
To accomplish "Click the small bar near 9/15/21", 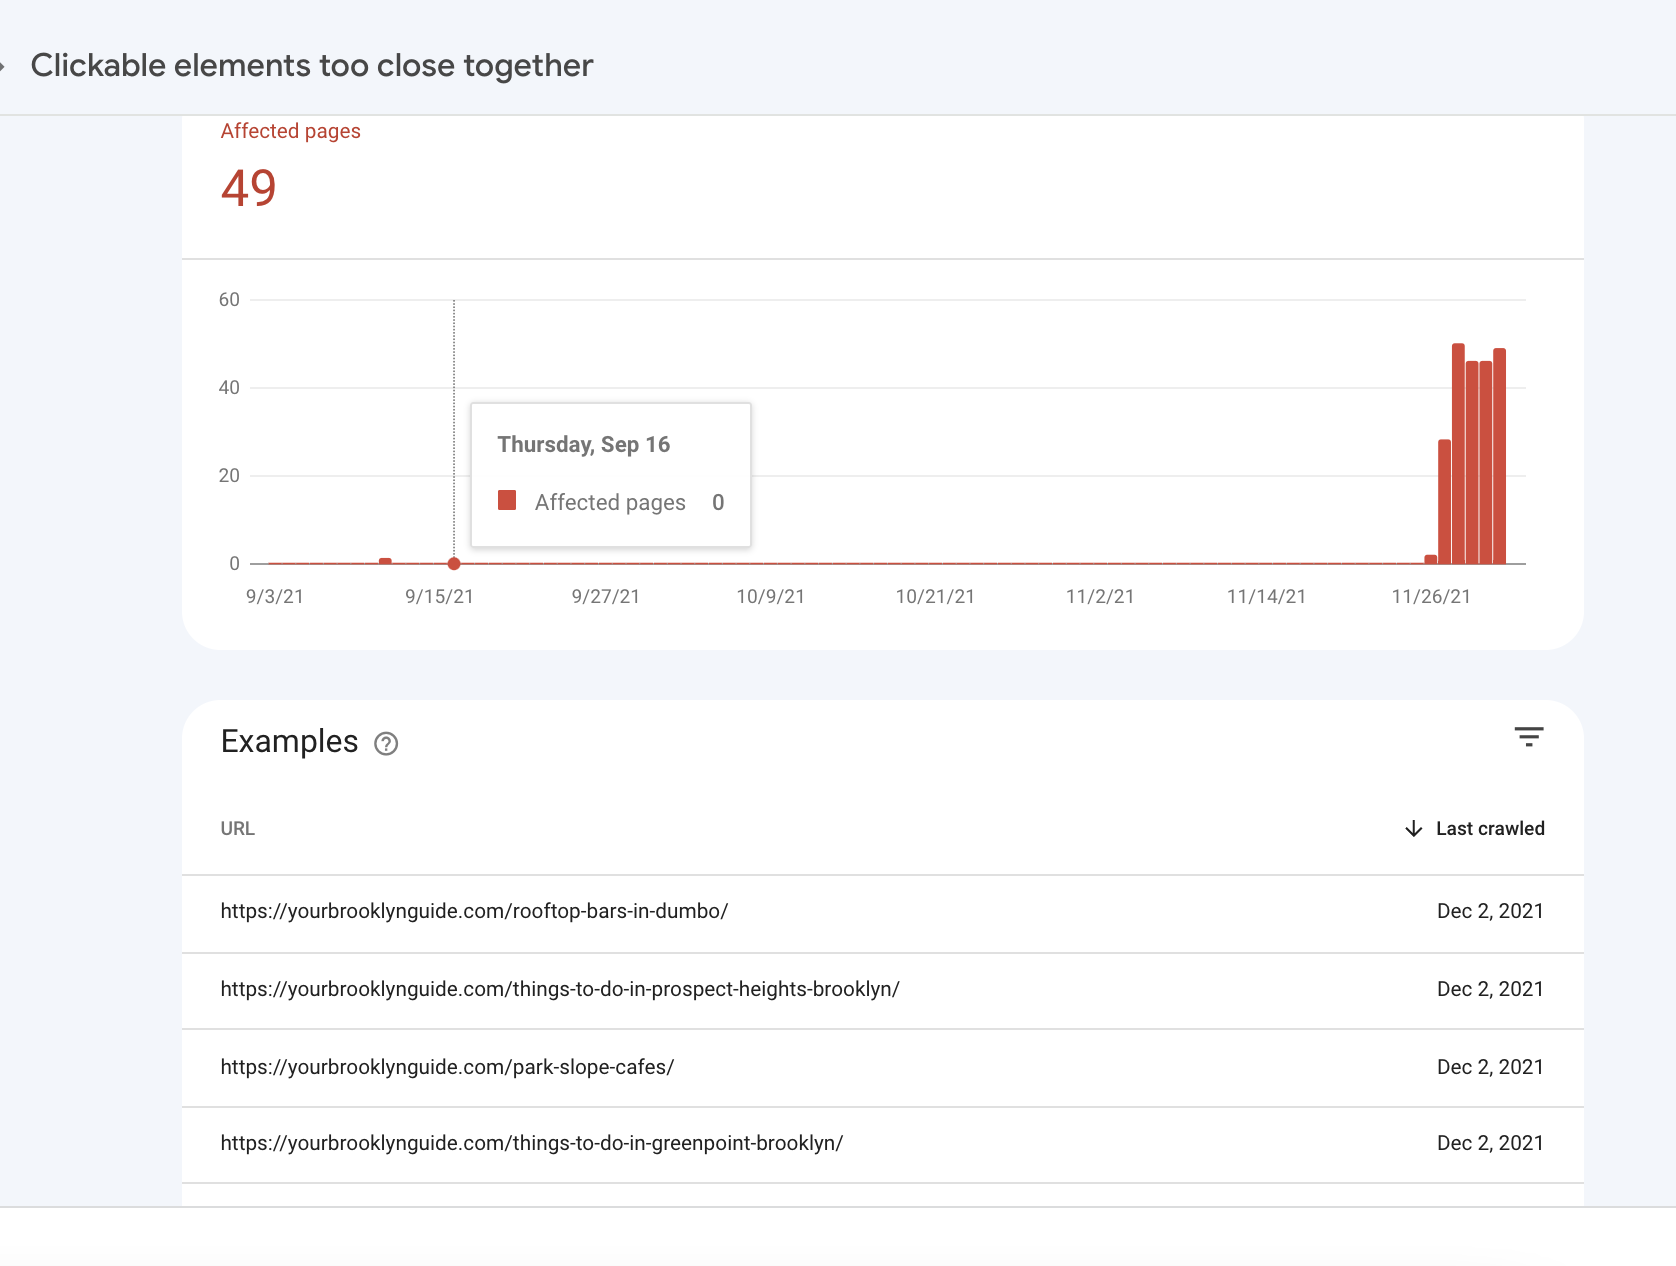I will click(x=385, y=561).
